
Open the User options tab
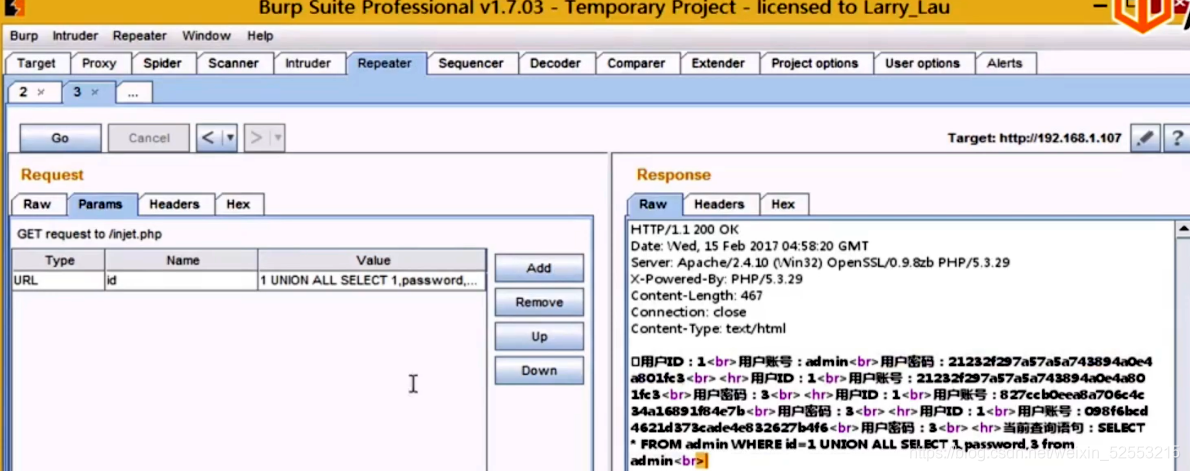[x=923, y=64]
